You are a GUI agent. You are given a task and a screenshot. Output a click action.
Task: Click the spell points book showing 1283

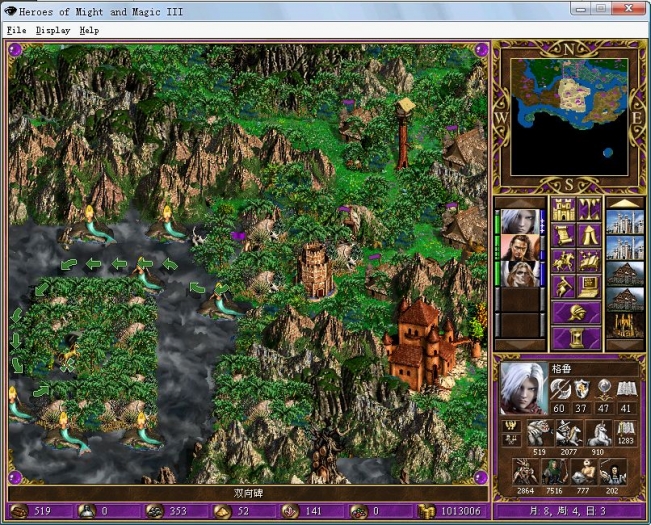[x=626, y=433]
